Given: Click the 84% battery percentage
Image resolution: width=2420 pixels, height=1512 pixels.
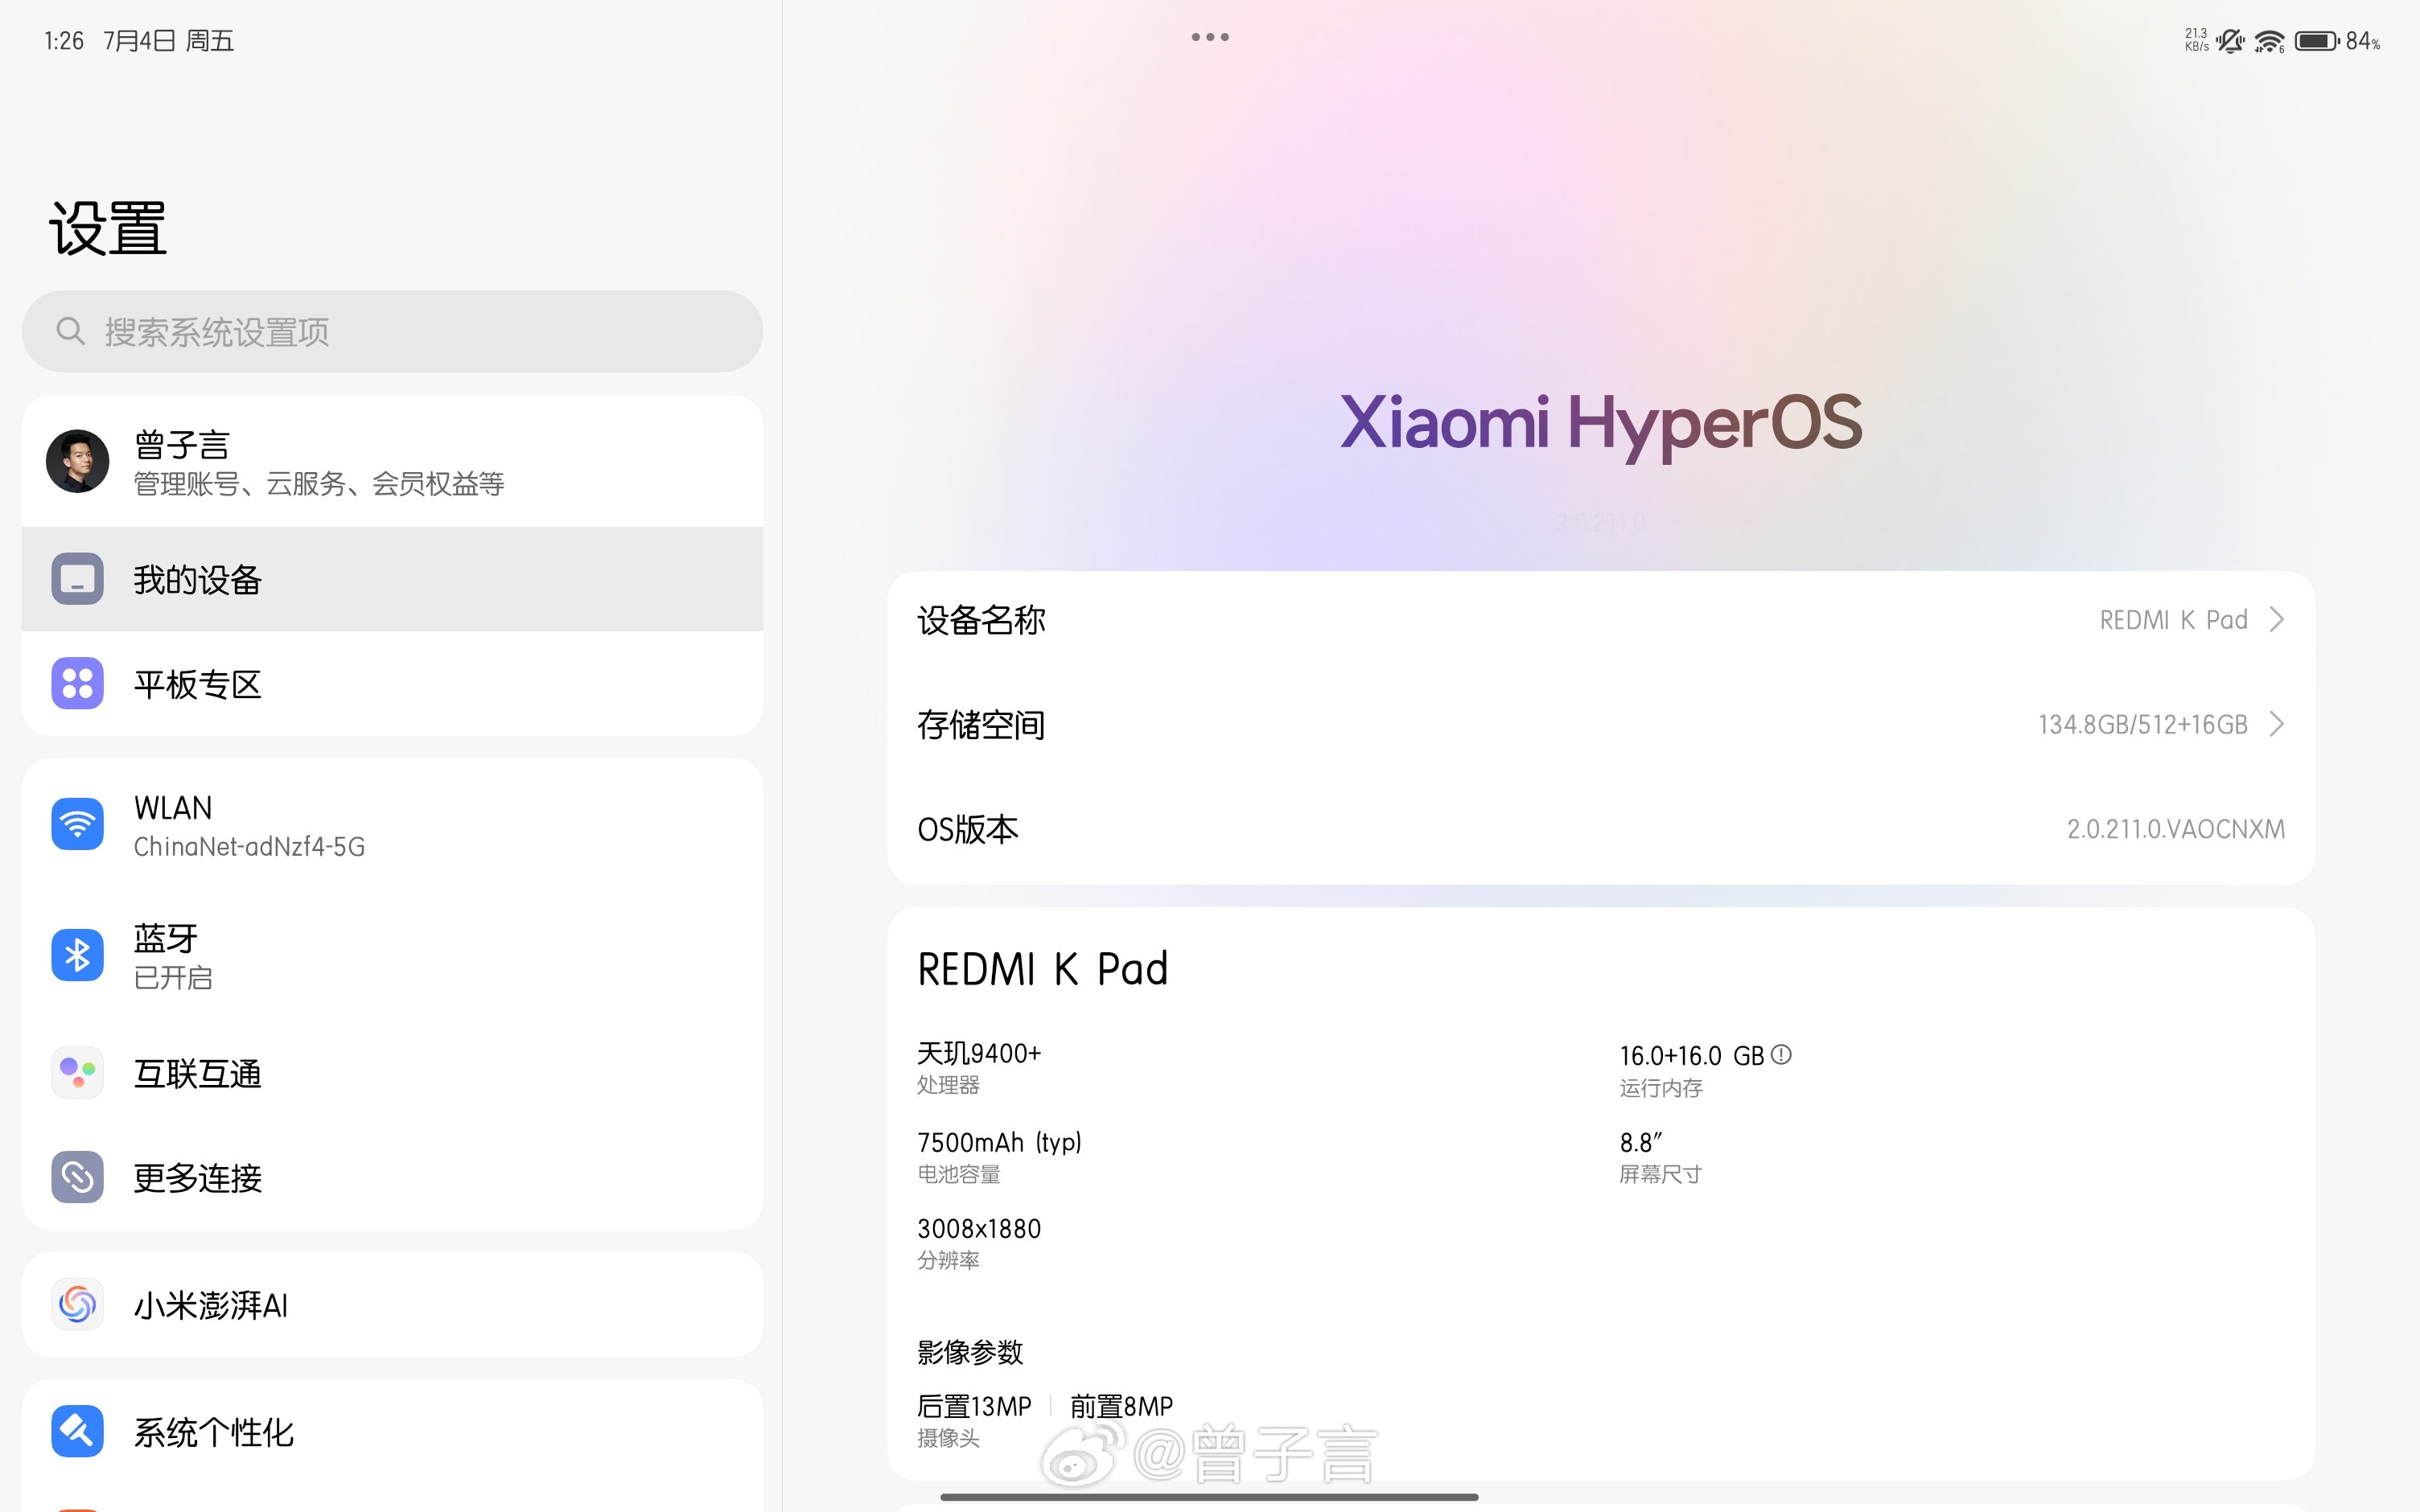Looking at the screenshot, I should pyautogui.click(x=2363, y=41).
